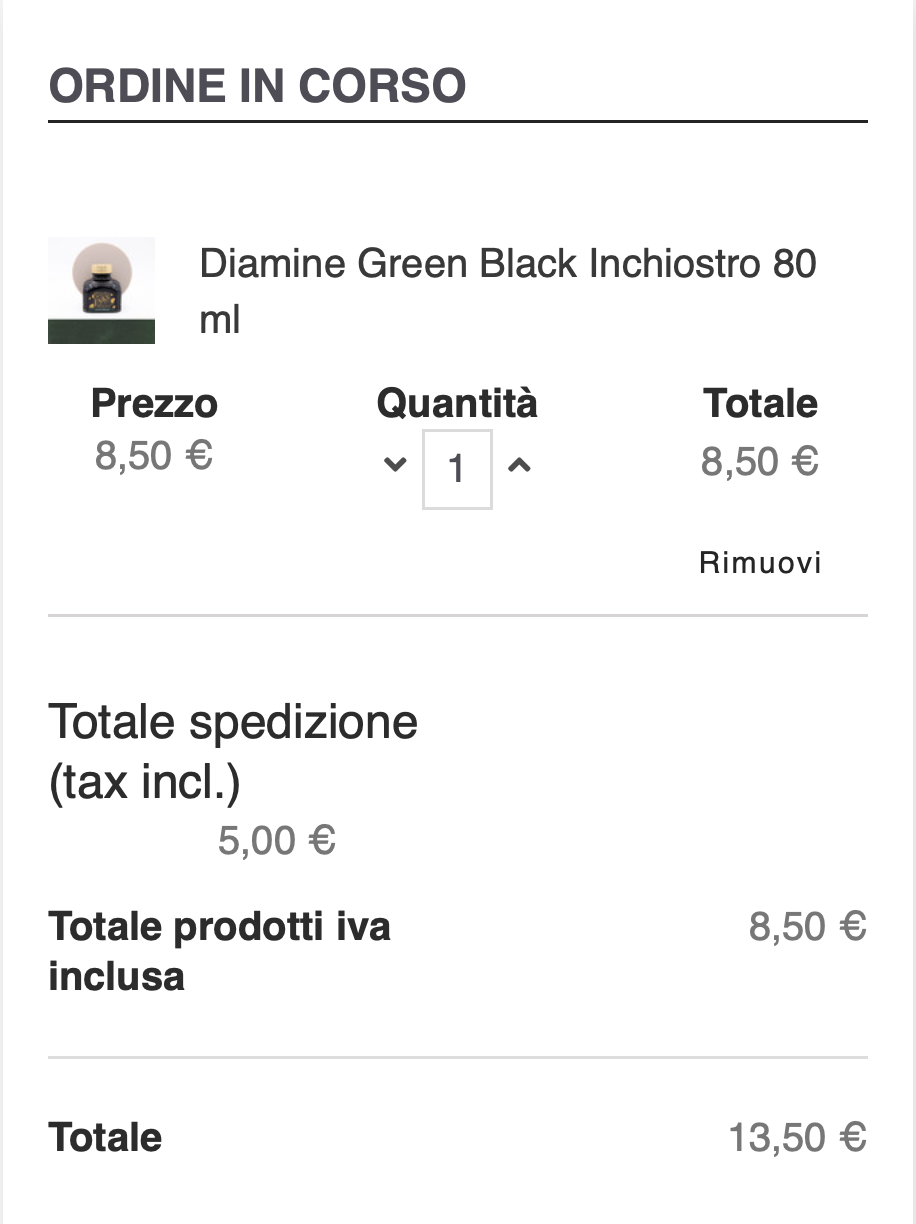Click the unit price under Prezzo
This screenshot has height=1224, width=916.
(x=154, y=456)
